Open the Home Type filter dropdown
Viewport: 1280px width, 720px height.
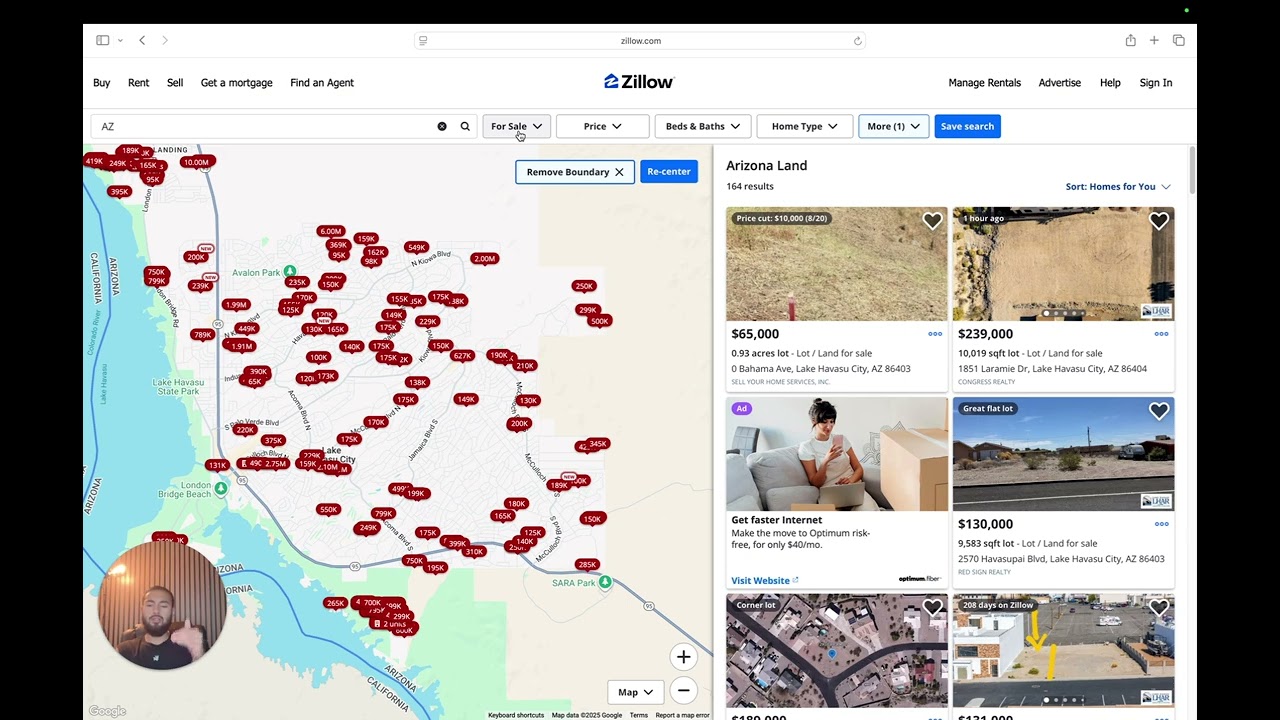(805, 126)
